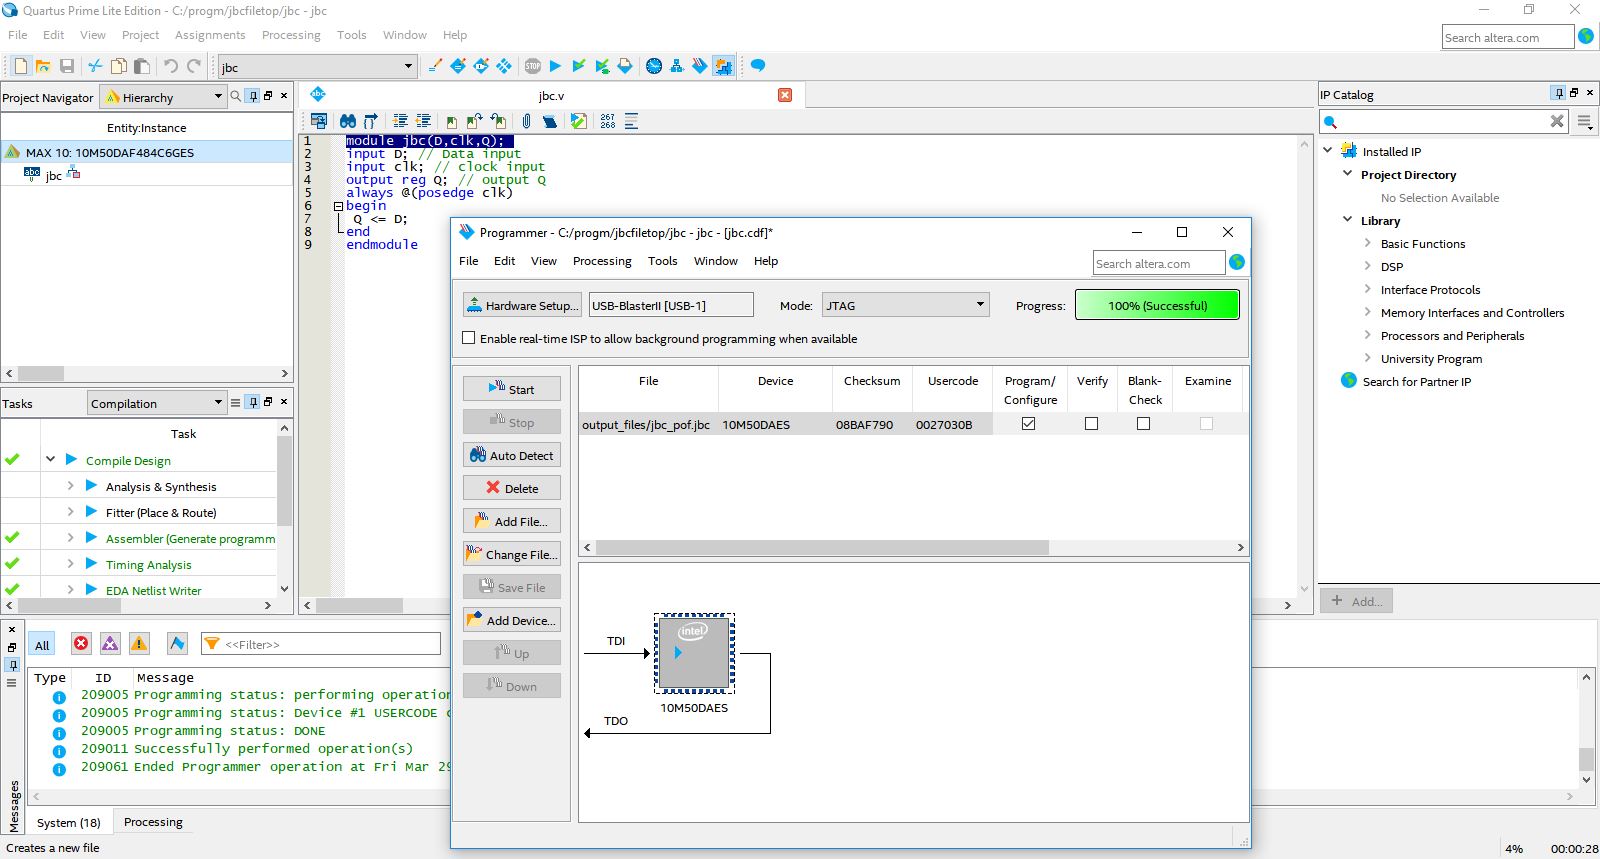Enable the Verify checkbox in programmer
1600x859 pixels.
click(1091, 424)
